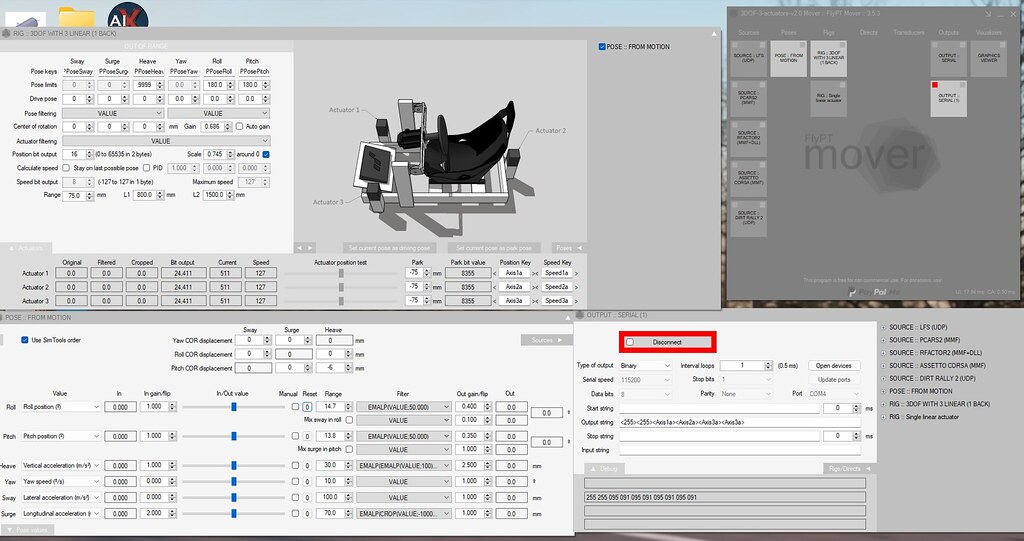Image resolution: width=1024 pixels, height=541 pixels.
Task: Open Visualizers tab in Mover window
Action: [x=988, y=32]
